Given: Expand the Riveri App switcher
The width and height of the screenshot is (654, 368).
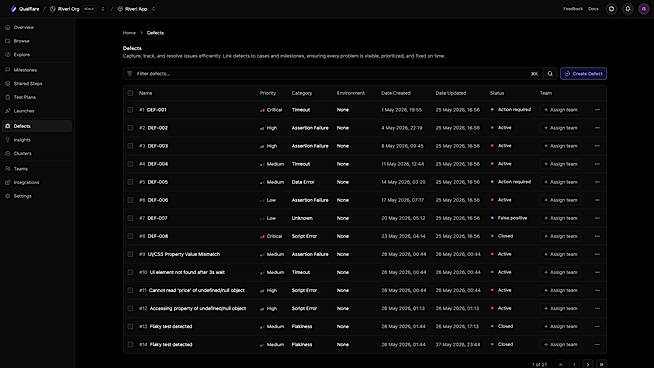Looking at the screenshot, I should pyautogui.click(x=153, y=9).
